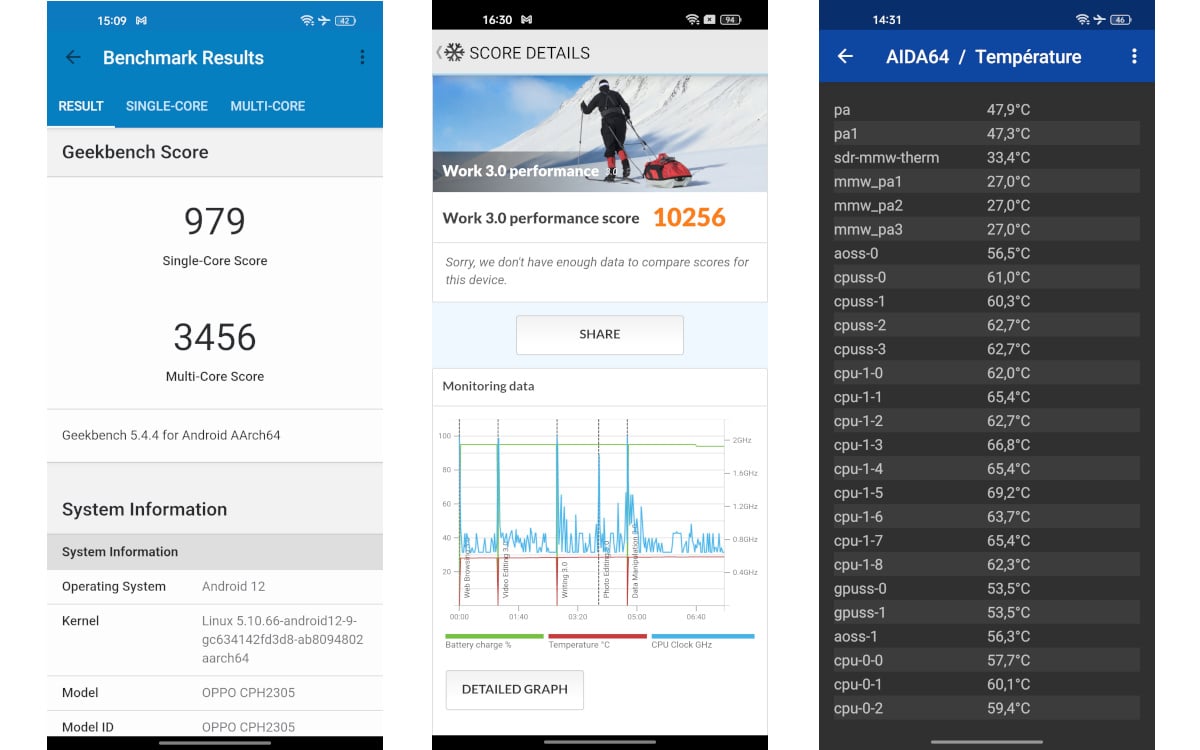
Task: Switch to the MULTI-CORE tab
Action: click(x=267, y=106)
